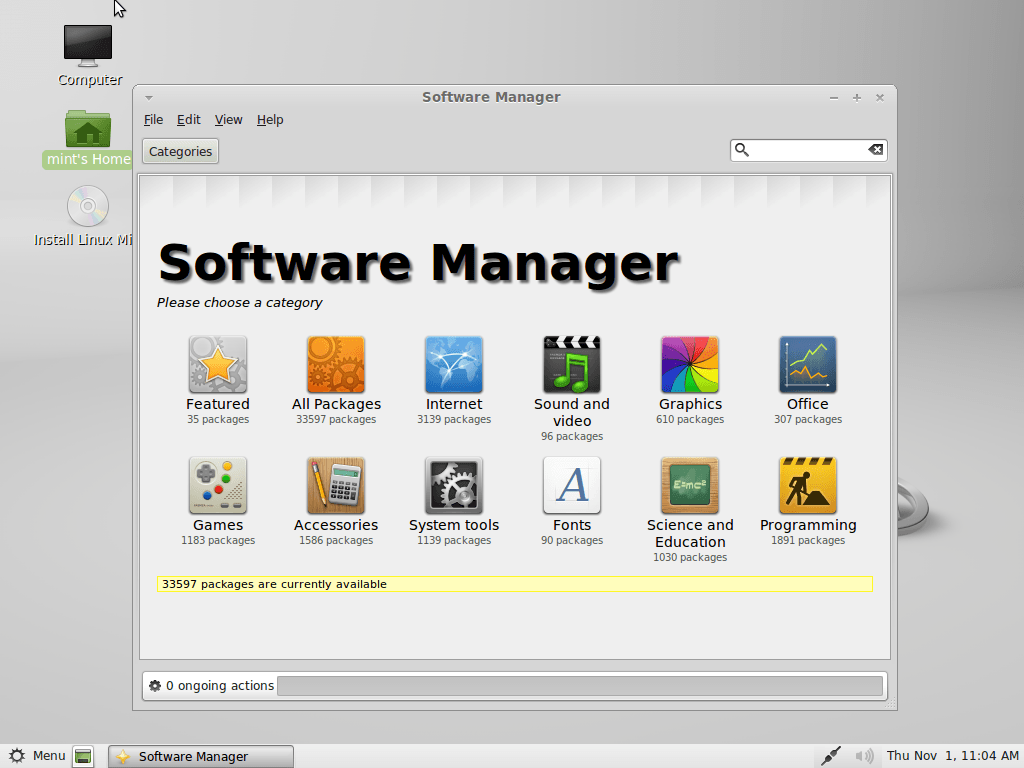Click 'Please choose a category' text

[x=240, y=303]
